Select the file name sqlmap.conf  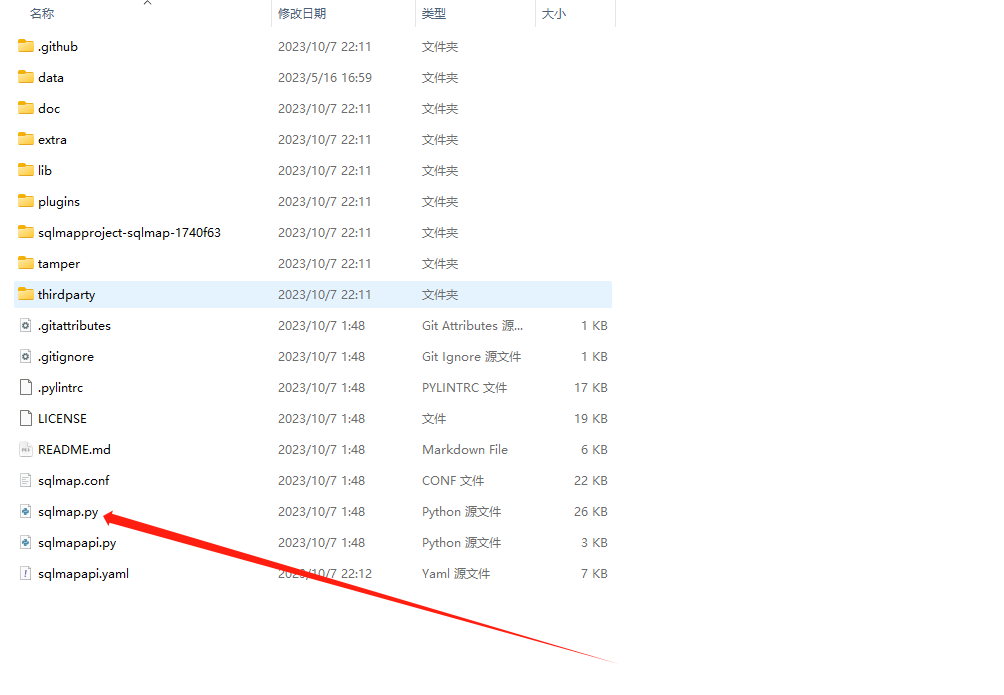pos(74,480)
